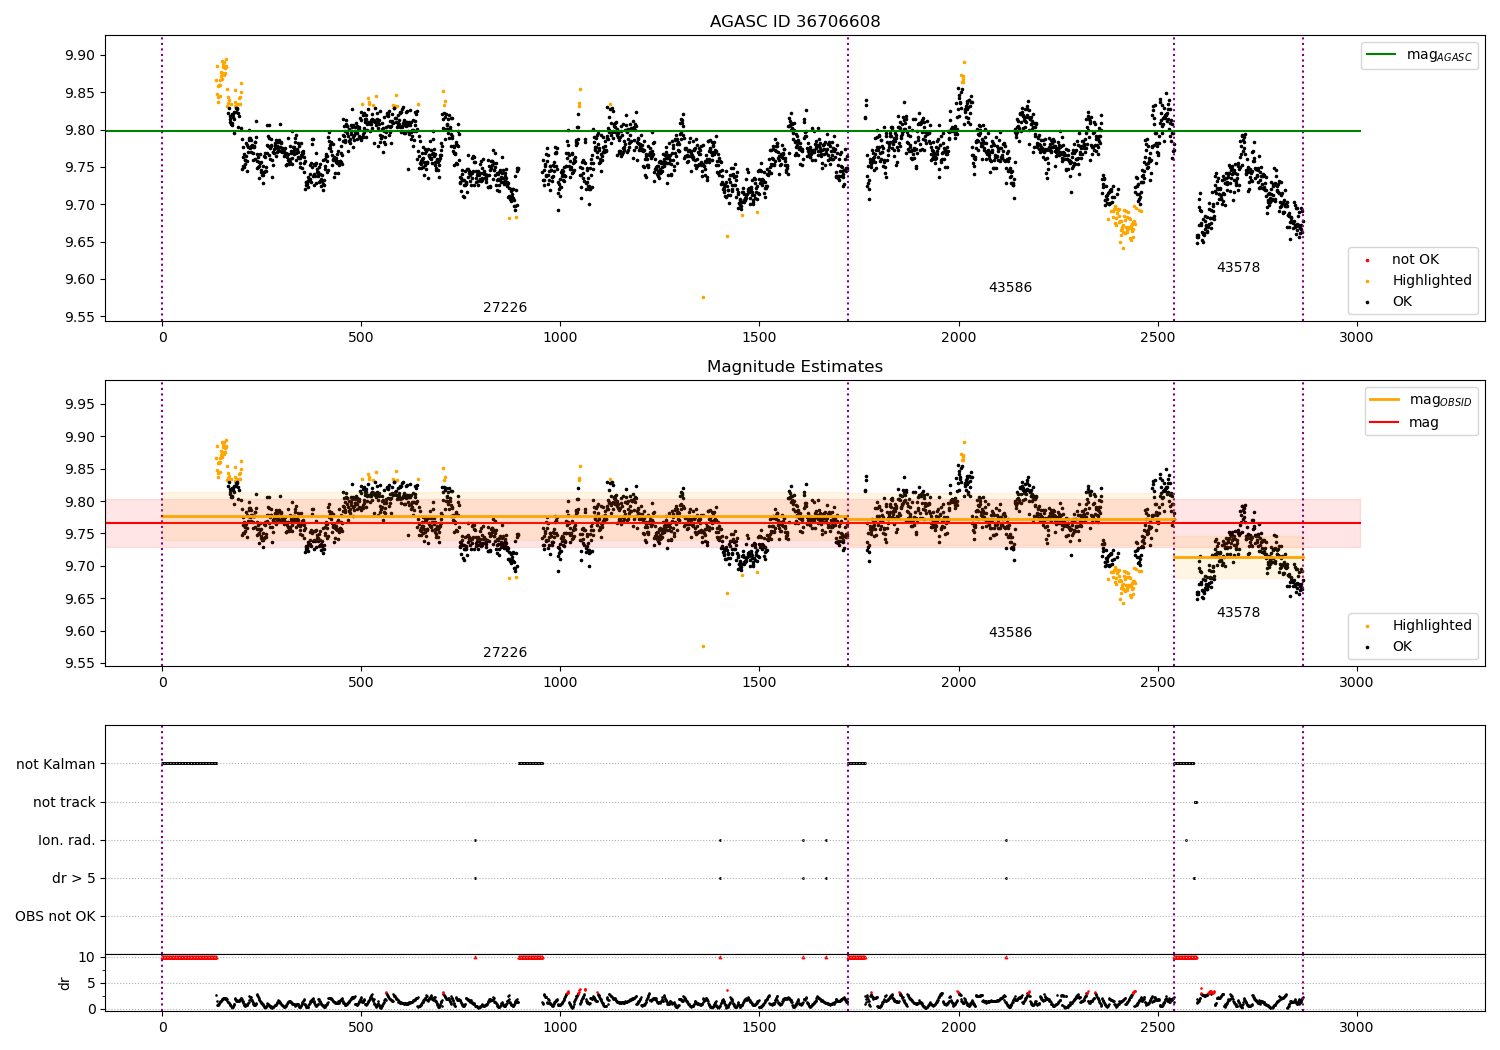
Task: Click the 43578 OBSID label in top plot
Action: pos(1238,268)
